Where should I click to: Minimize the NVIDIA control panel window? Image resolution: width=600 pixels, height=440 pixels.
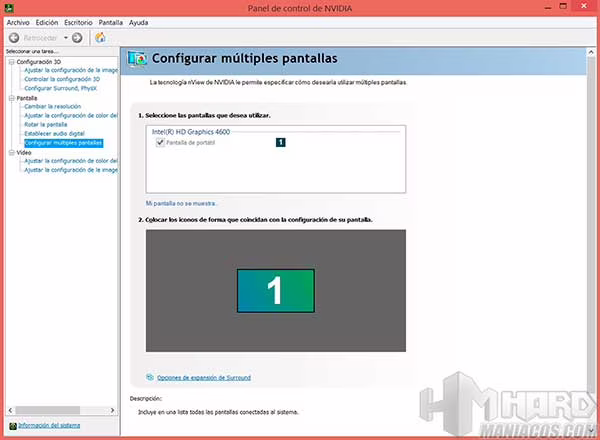pos(548,7)
